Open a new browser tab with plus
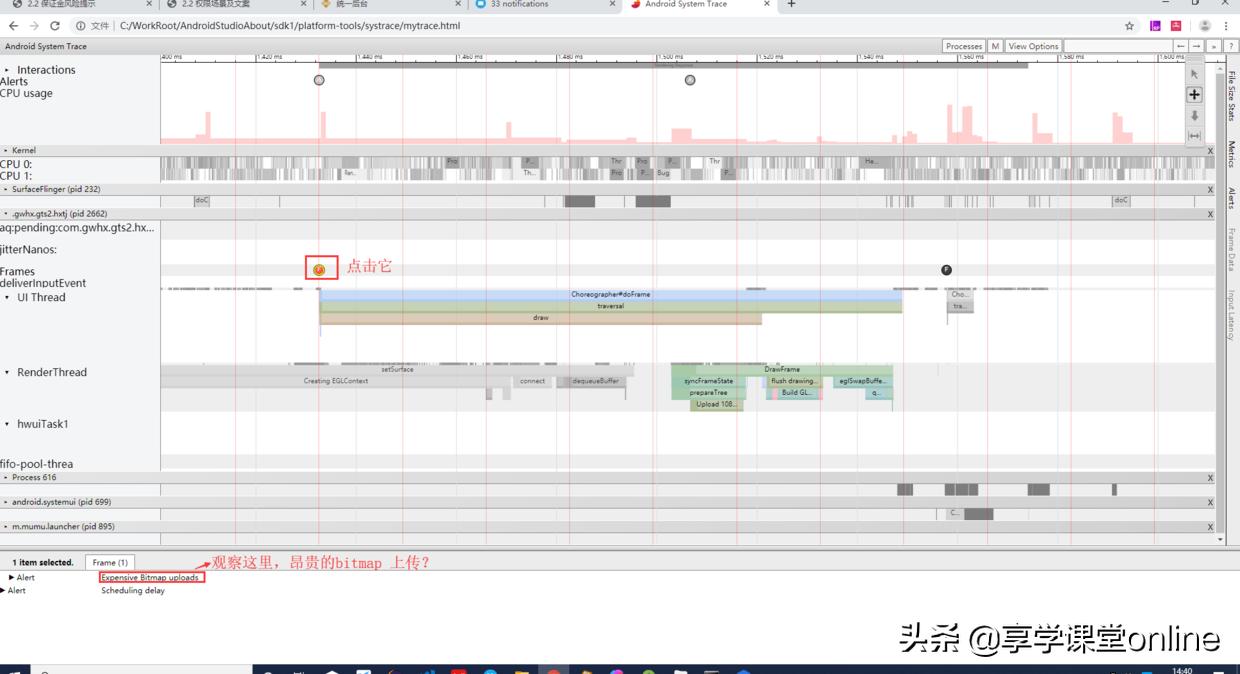This screenshot has height=674, width=1240. click(x=791, y=5)
